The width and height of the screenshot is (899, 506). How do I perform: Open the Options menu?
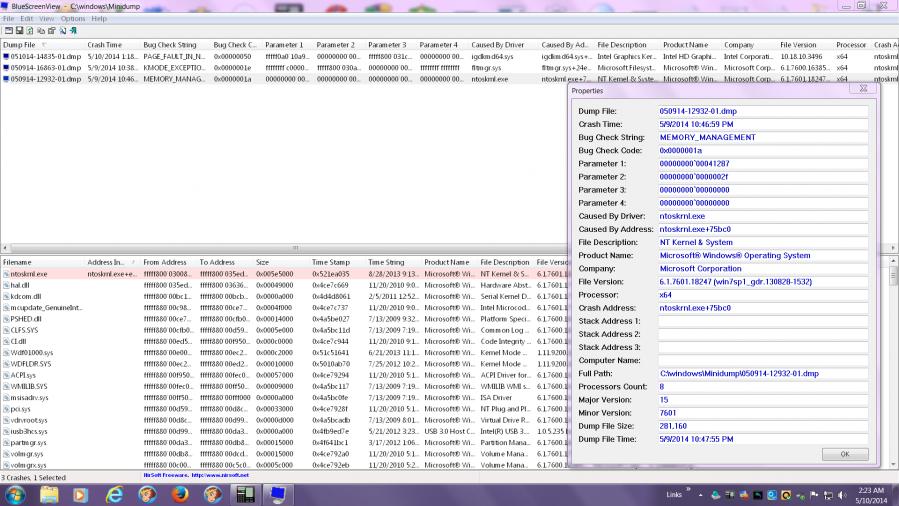73,19
